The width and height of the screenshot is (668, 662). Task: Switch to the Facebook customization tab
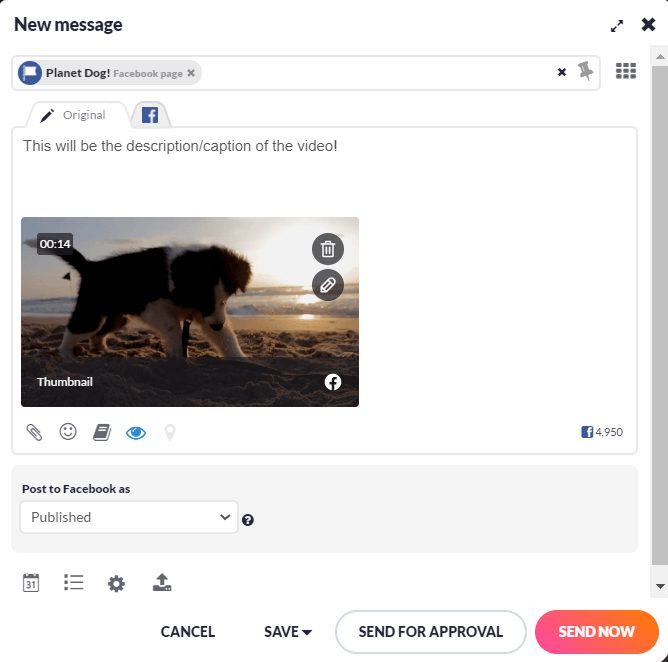pyautogui.click(x=150, y=115)
